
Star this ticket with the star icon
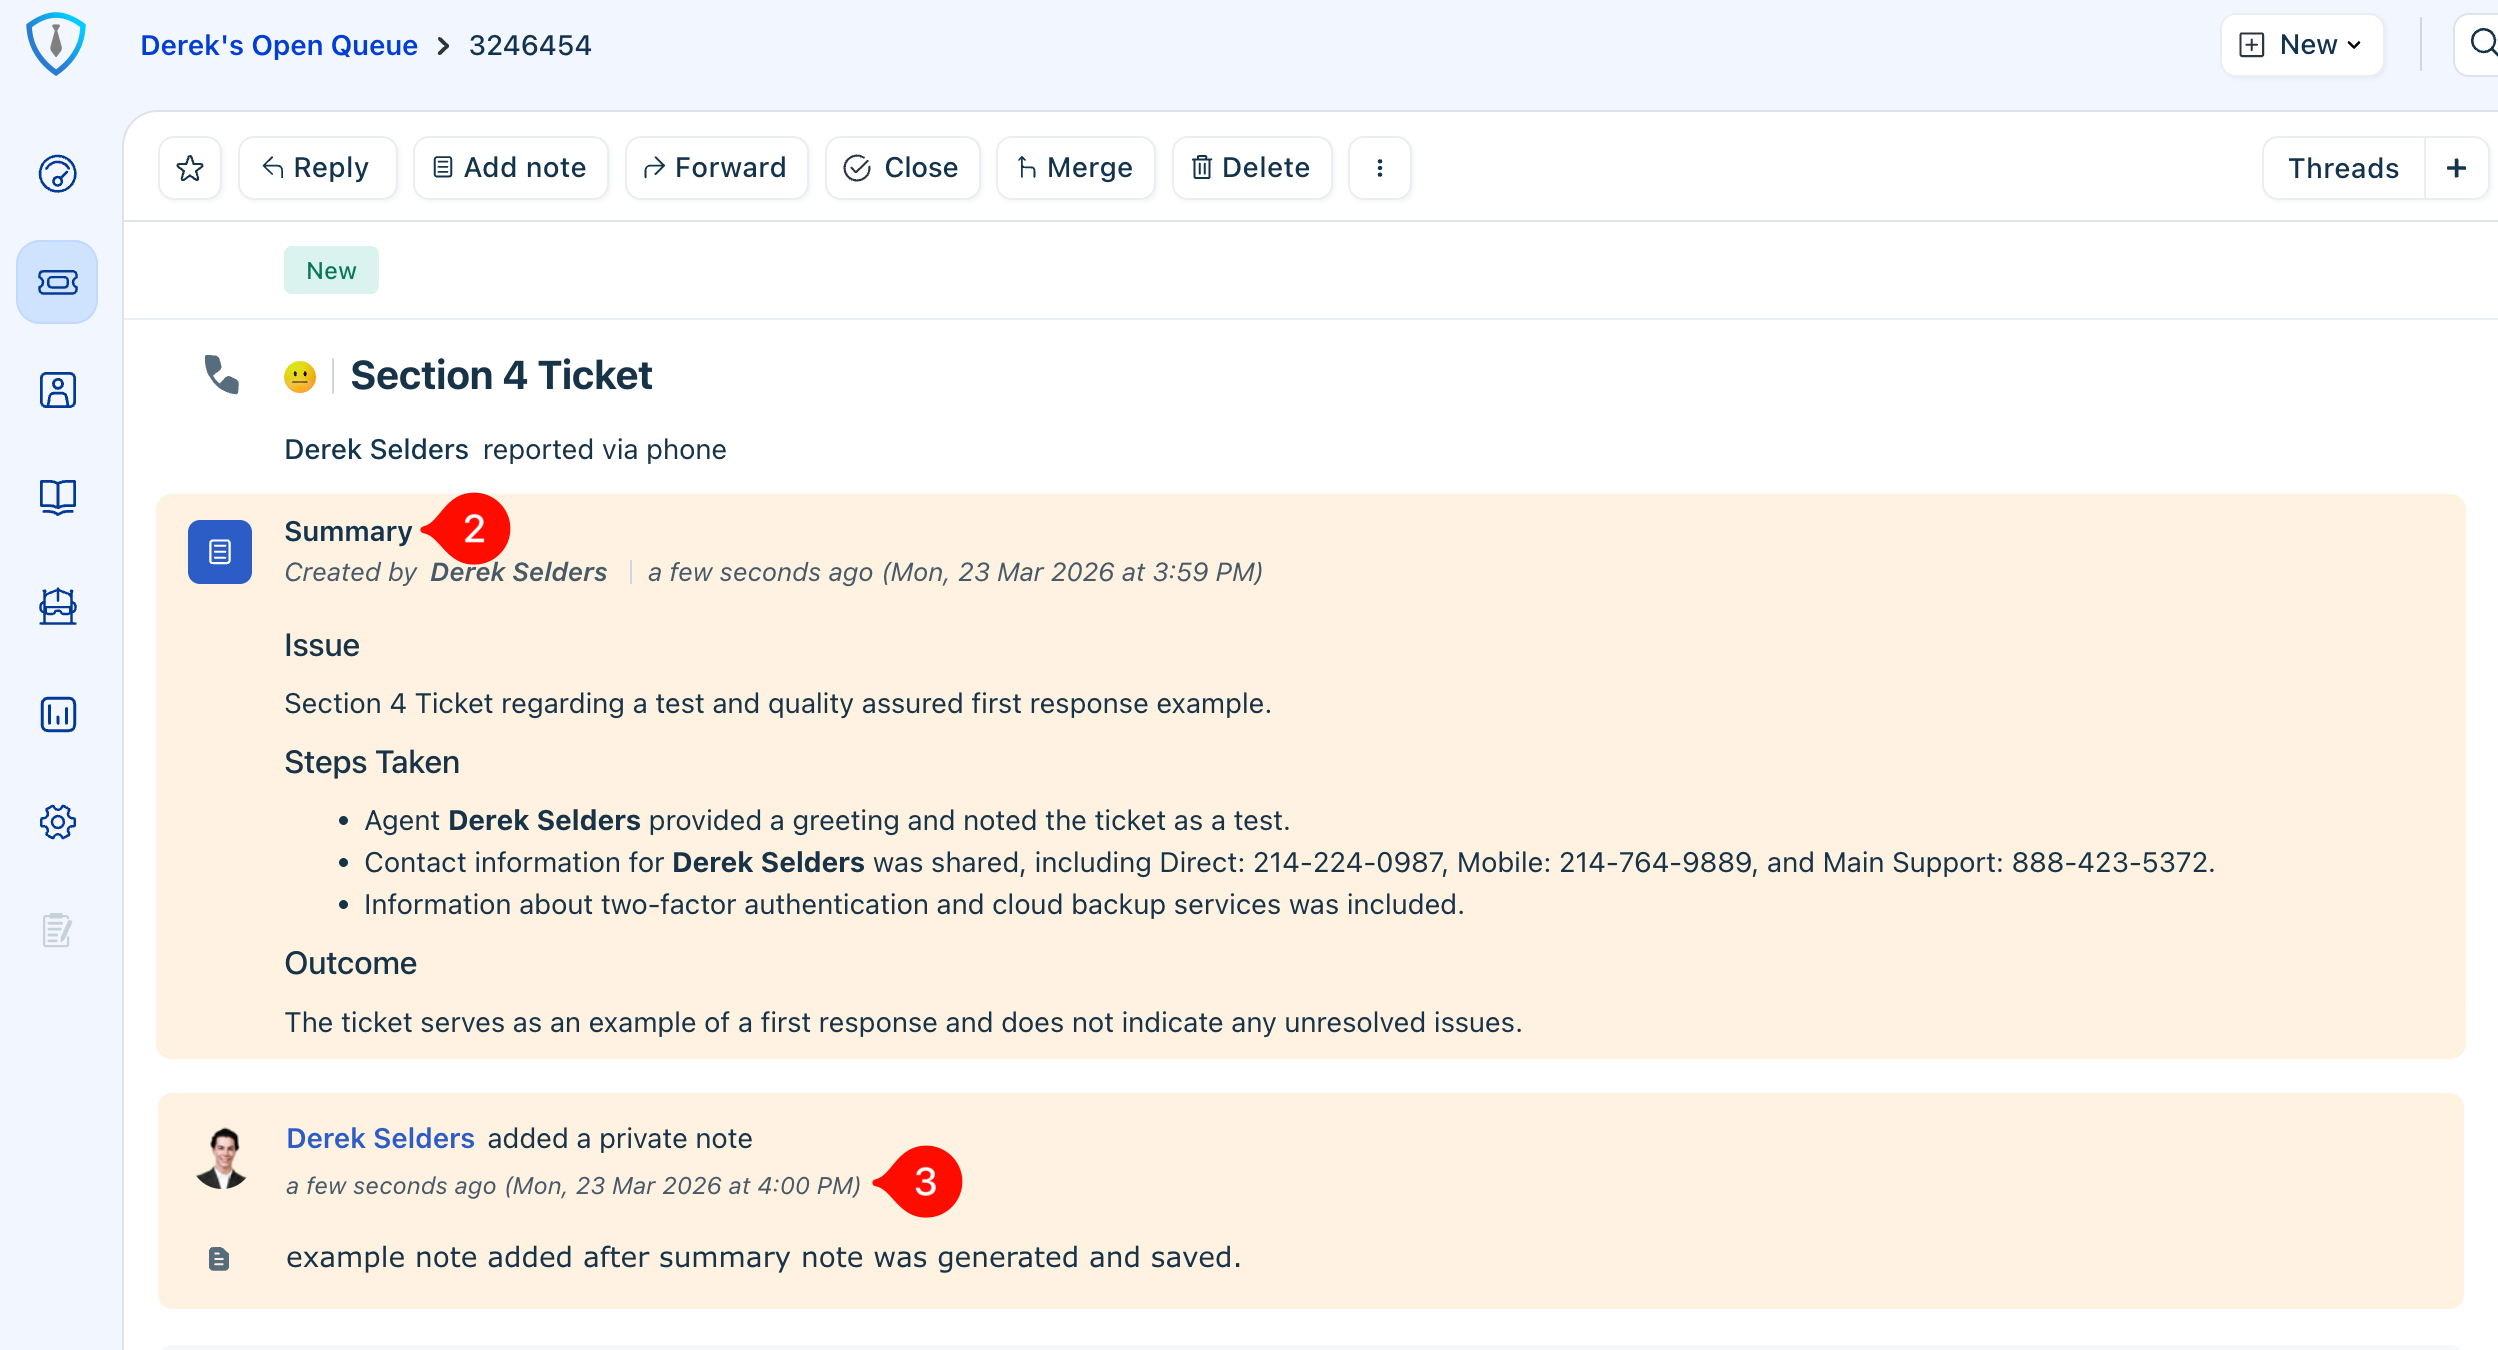point(190,168)
